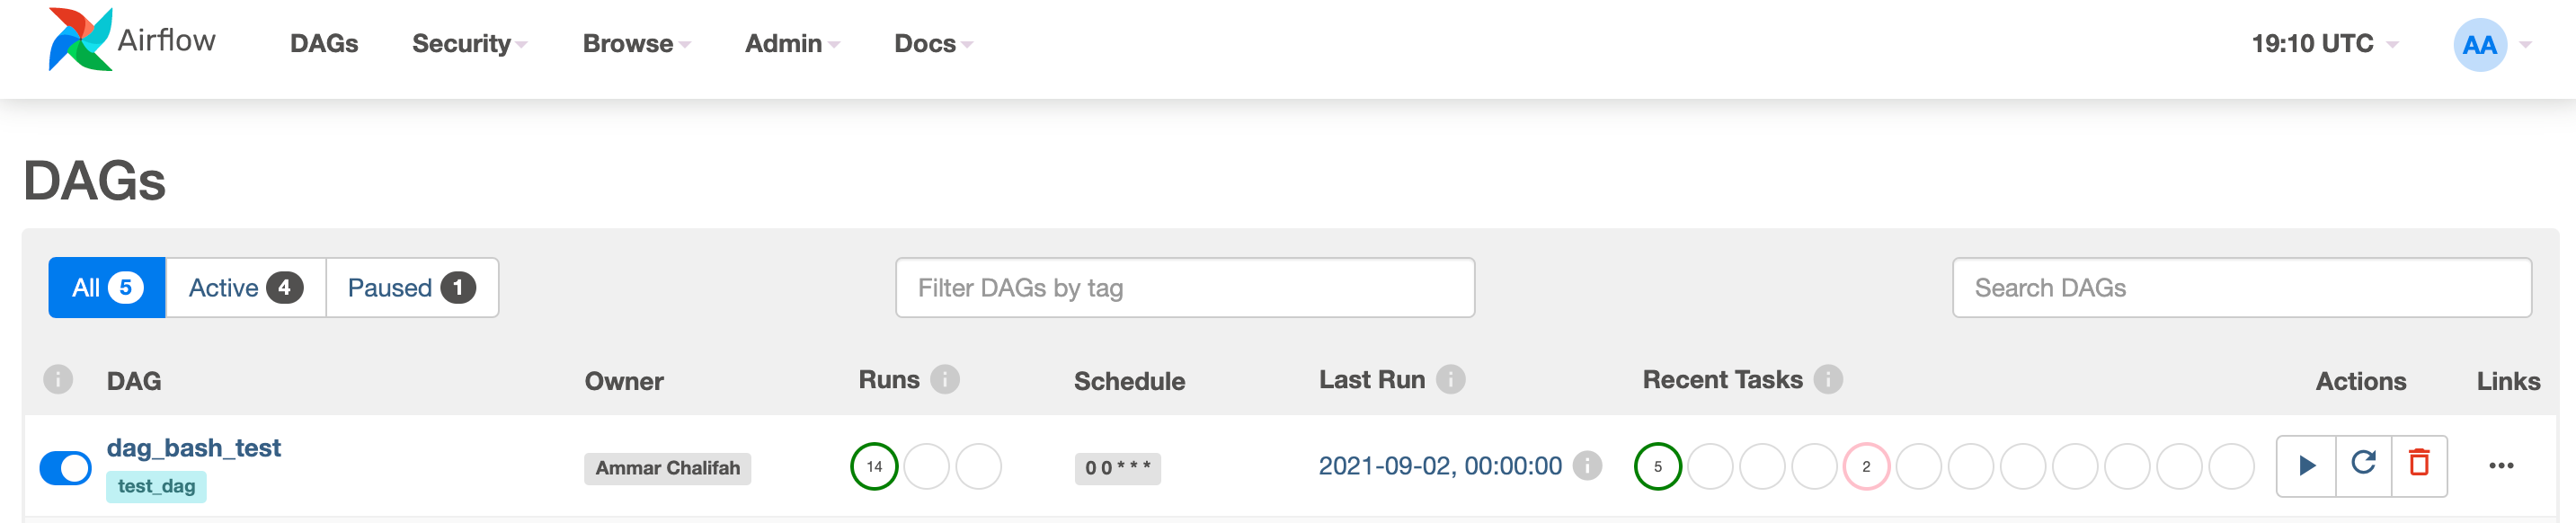This screenshot has width=2576, height=523.
Task: Open the three-dots links menu for dag_bash_test
Action: click(2501, 466)
